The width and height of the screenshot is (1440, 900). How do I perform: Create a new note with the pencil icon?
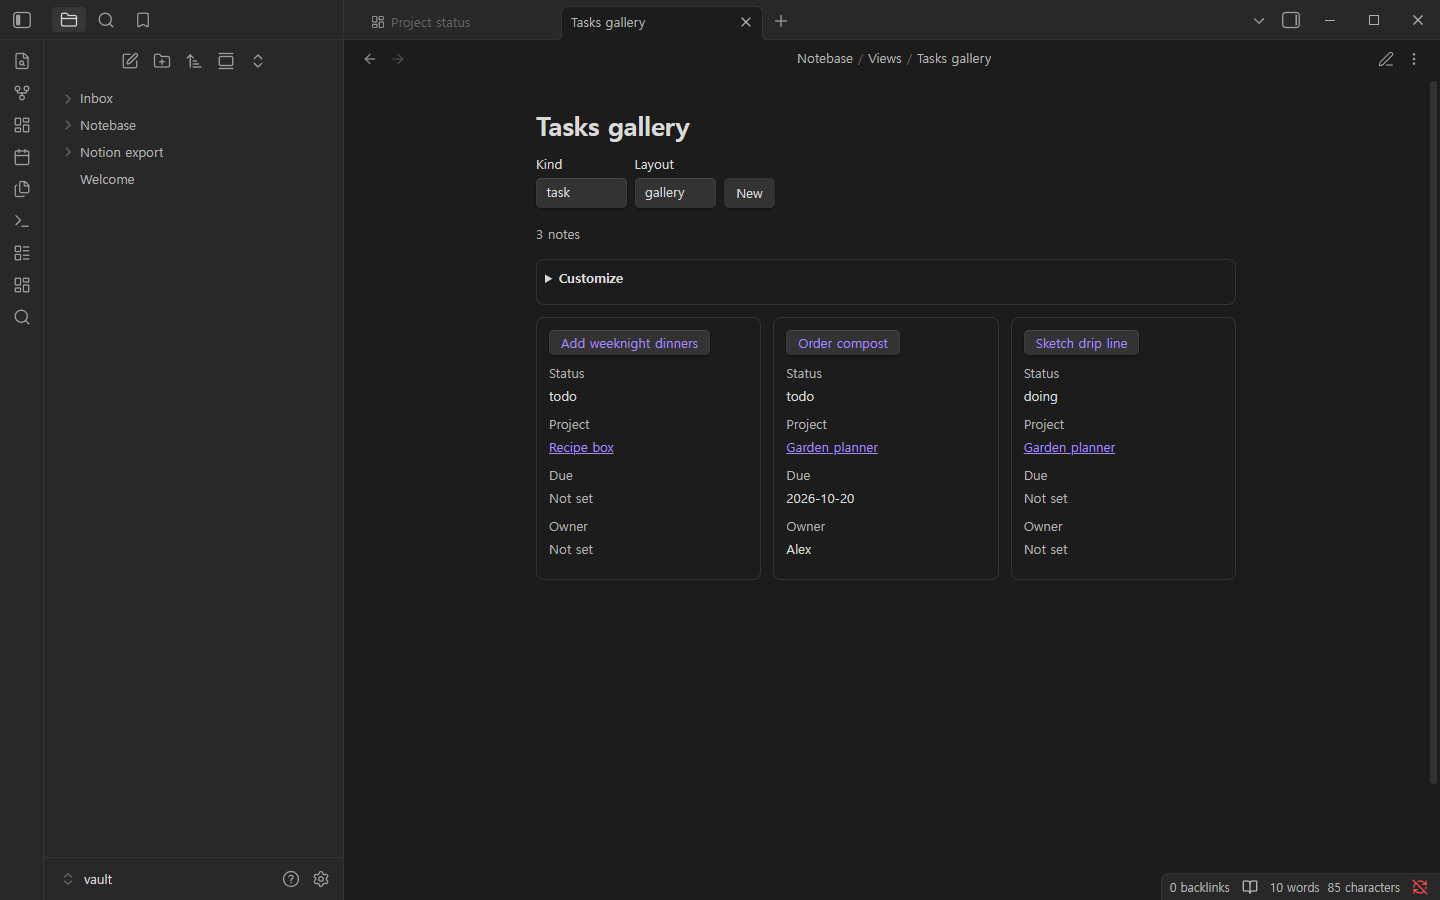[x=130, y=61]
